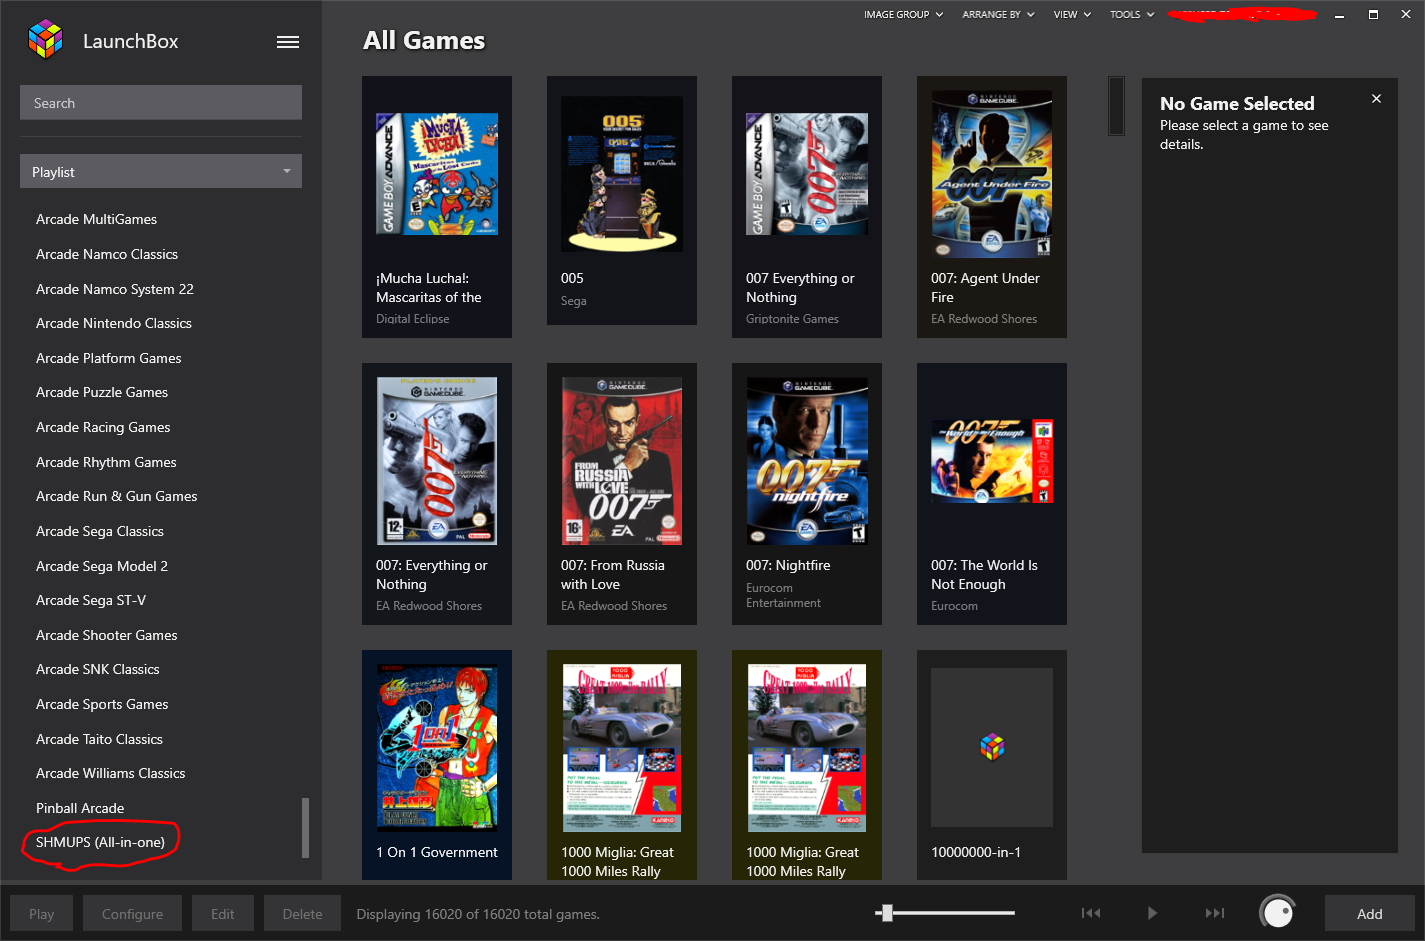Image resolution: width=1425 pixels, height=941 pixels.
Task: Click the Configure button
Action: 132,914
